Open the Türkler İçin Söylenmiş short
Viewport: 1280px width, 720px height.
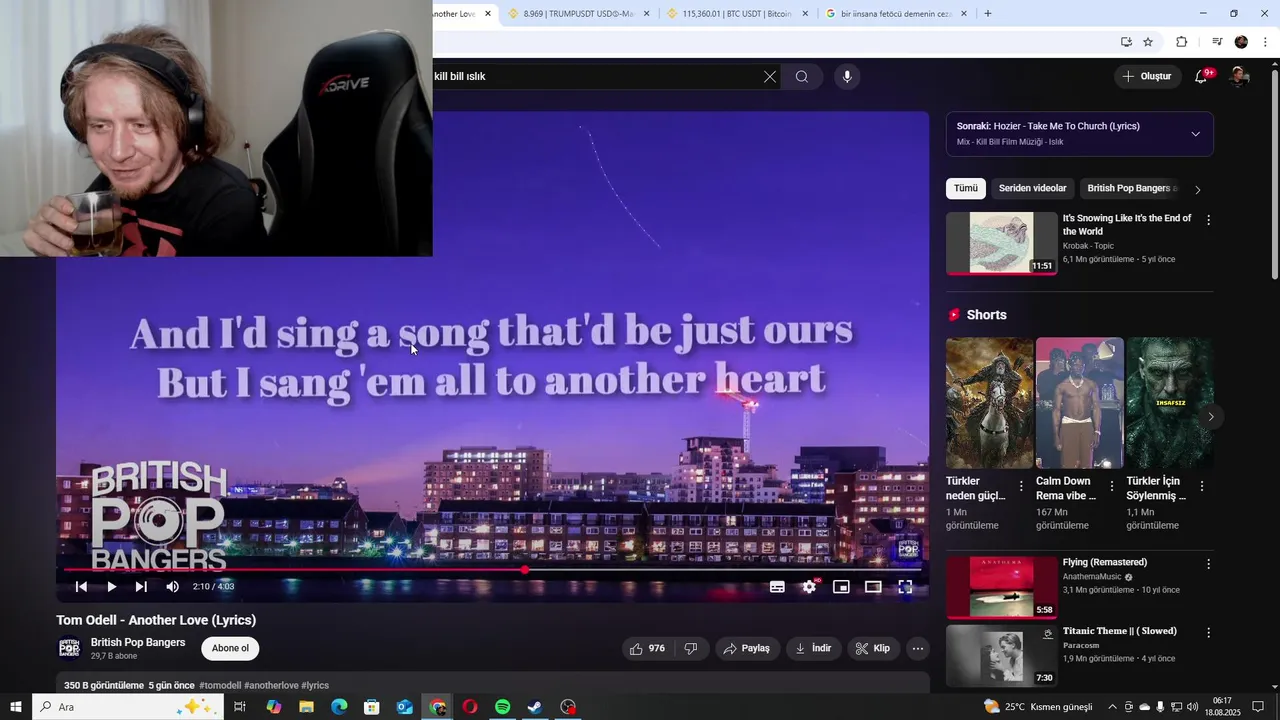tap(1170, 403)
